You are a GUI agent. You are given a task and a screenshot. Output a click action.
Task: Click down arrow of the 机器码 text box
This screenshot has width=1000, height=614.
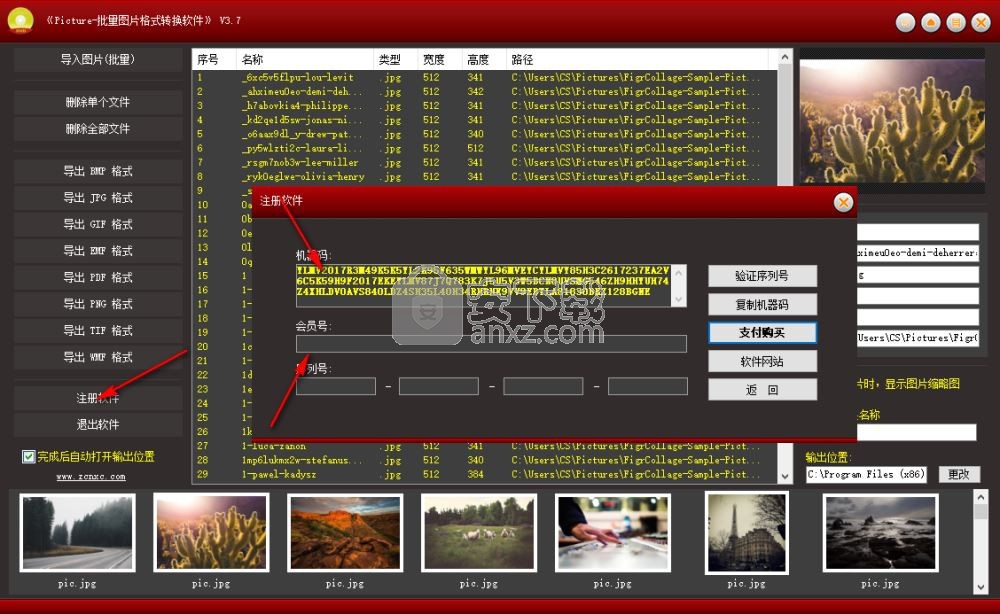point(679,299)
